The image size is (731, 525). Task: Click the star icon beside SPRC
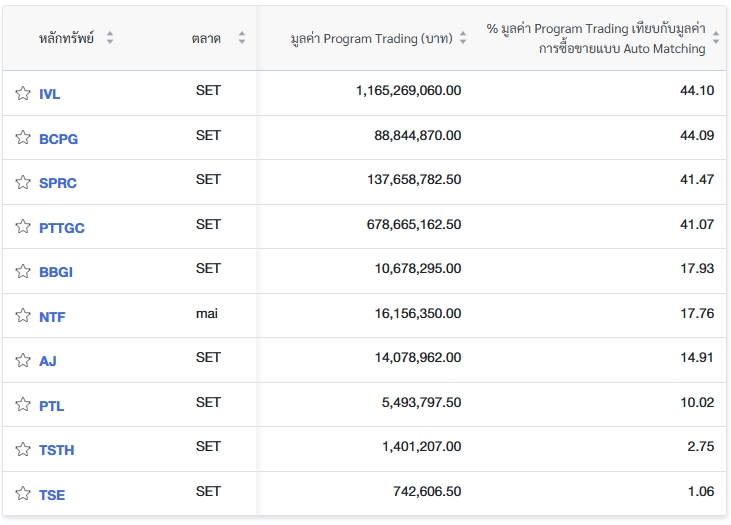pyautogui.click(x=22, y=182)
